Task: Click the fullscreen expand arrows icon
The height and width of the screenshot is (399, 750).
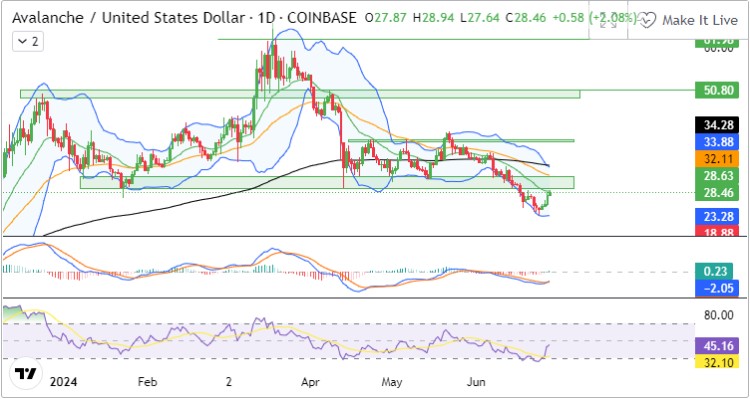Action: tap(608, 20)
